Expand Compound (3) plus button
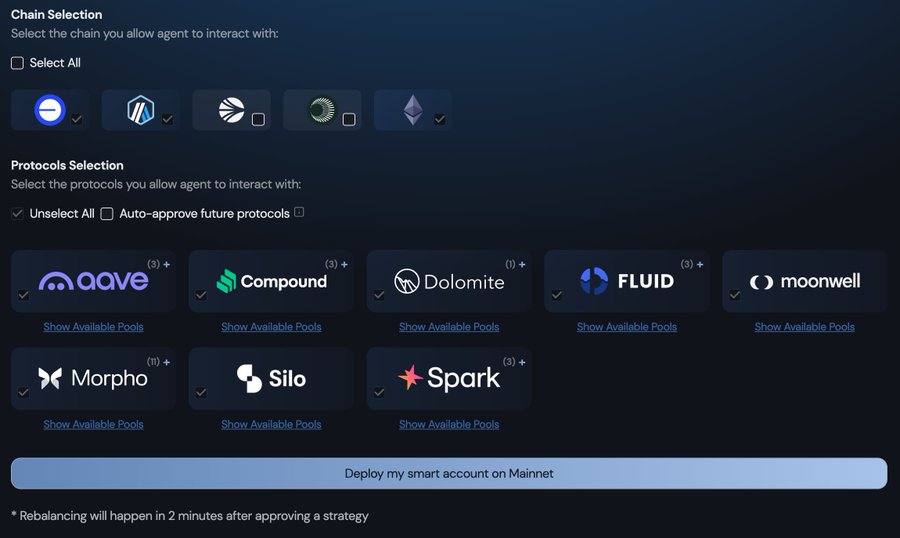 click(344, 264)
